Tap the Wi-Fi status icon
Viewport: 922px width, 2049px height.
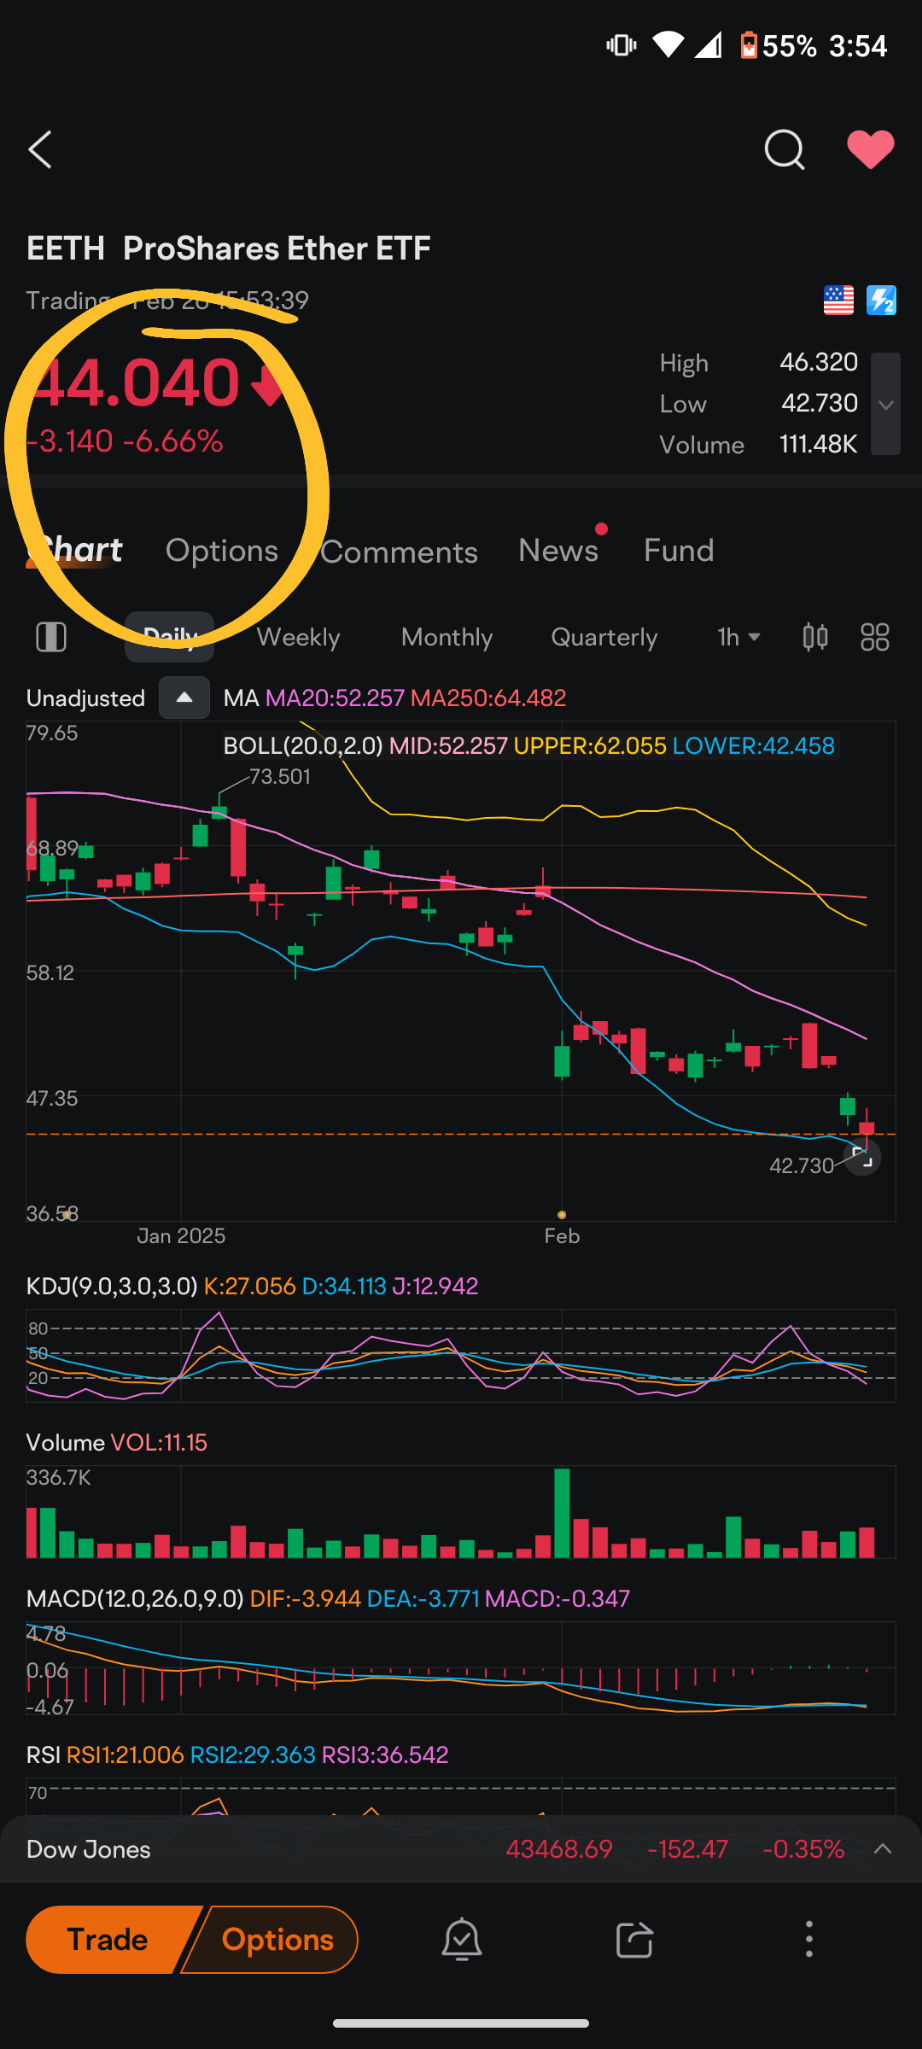click(668, 45)
